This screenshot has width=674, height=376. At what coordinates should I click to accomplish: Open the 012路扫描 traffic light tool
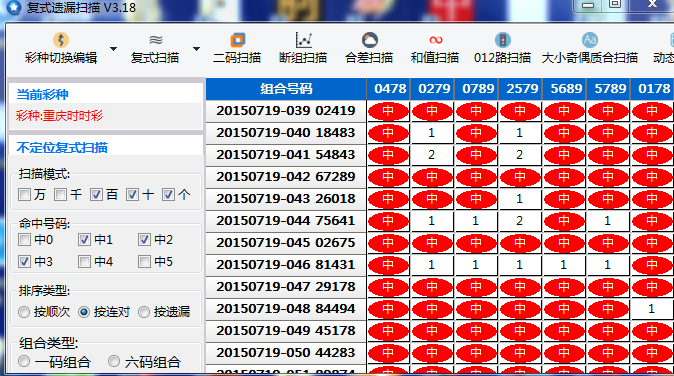pos(502,48)
